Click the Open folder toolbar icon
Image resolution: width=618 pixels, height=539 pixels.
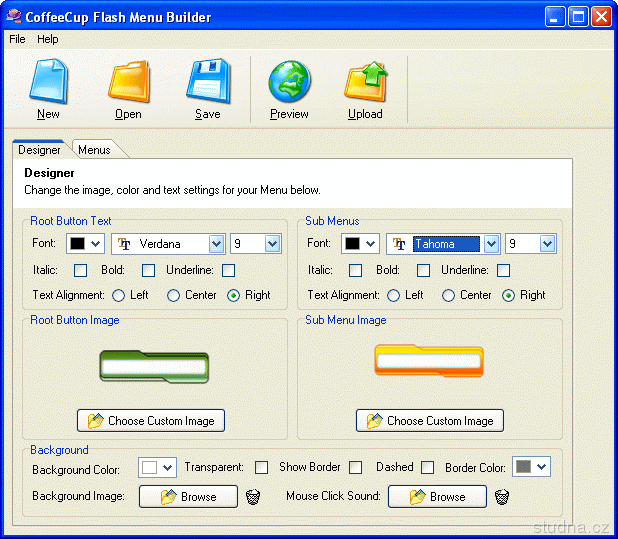pos(128,81)
